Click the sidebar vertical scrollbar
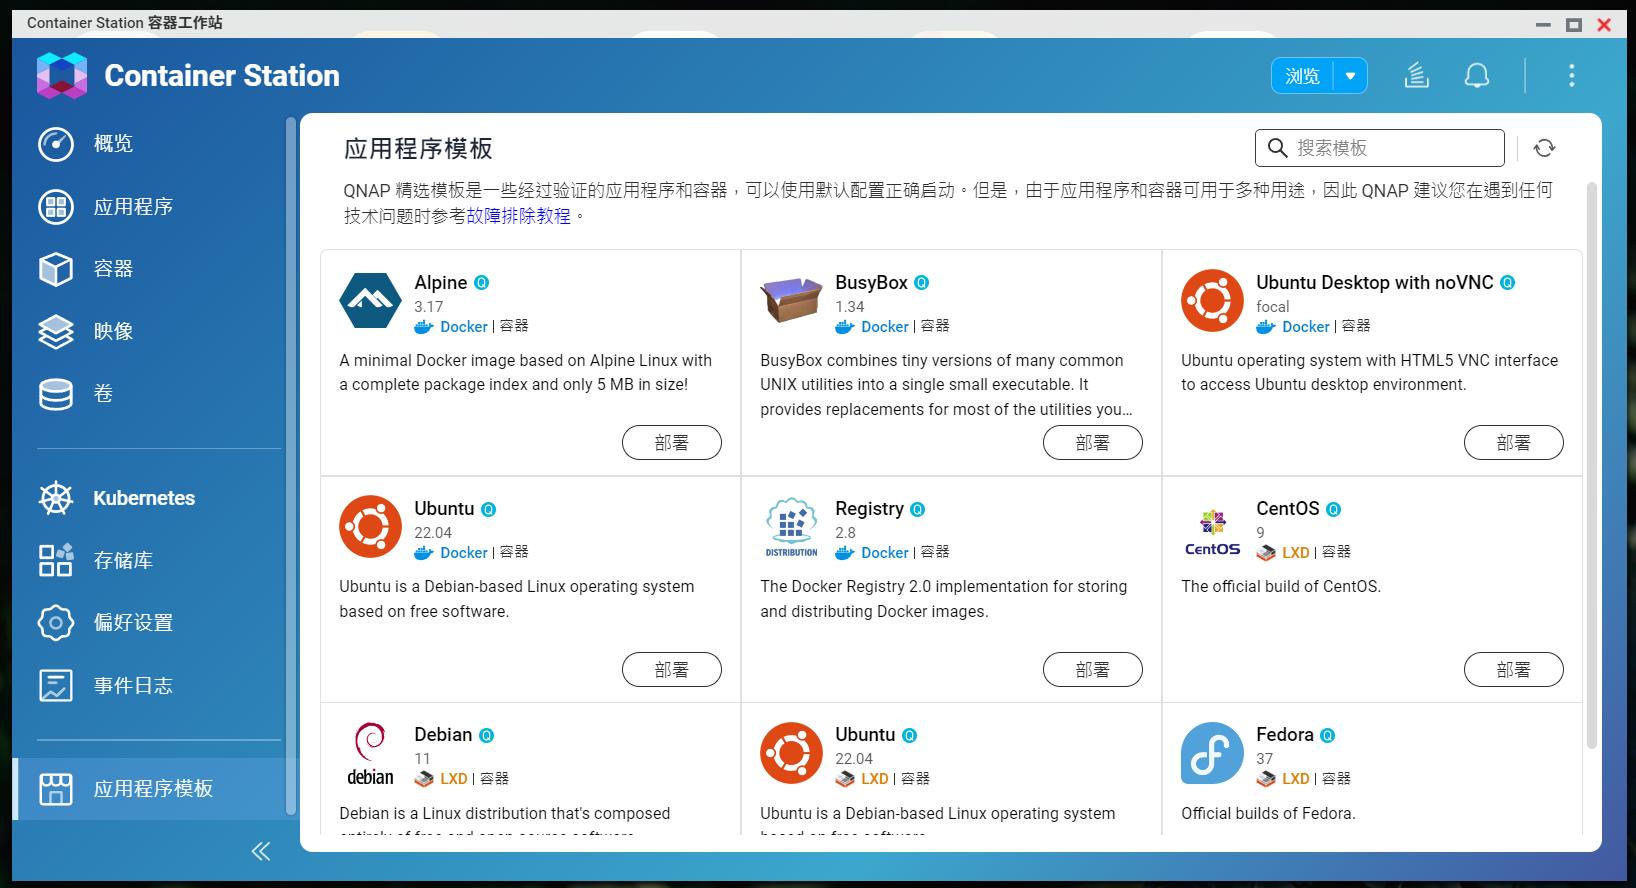 click(291, 466)
